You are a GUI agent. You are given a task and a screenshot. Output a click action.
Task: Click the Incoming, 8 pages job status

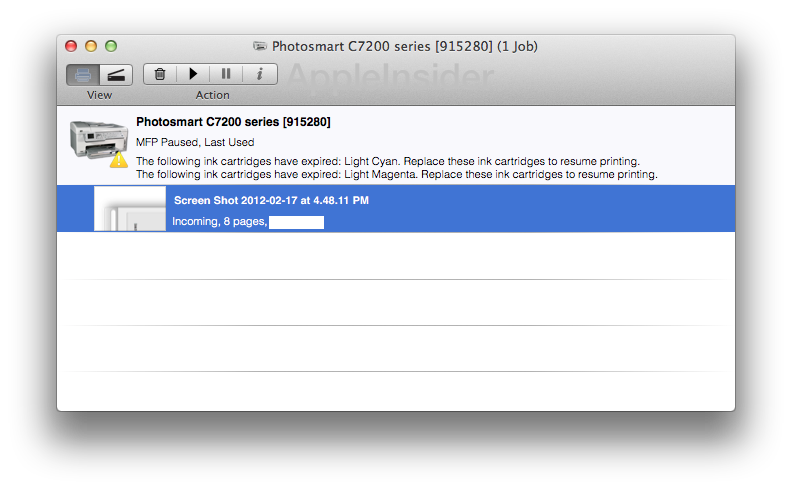coord(219,221)
